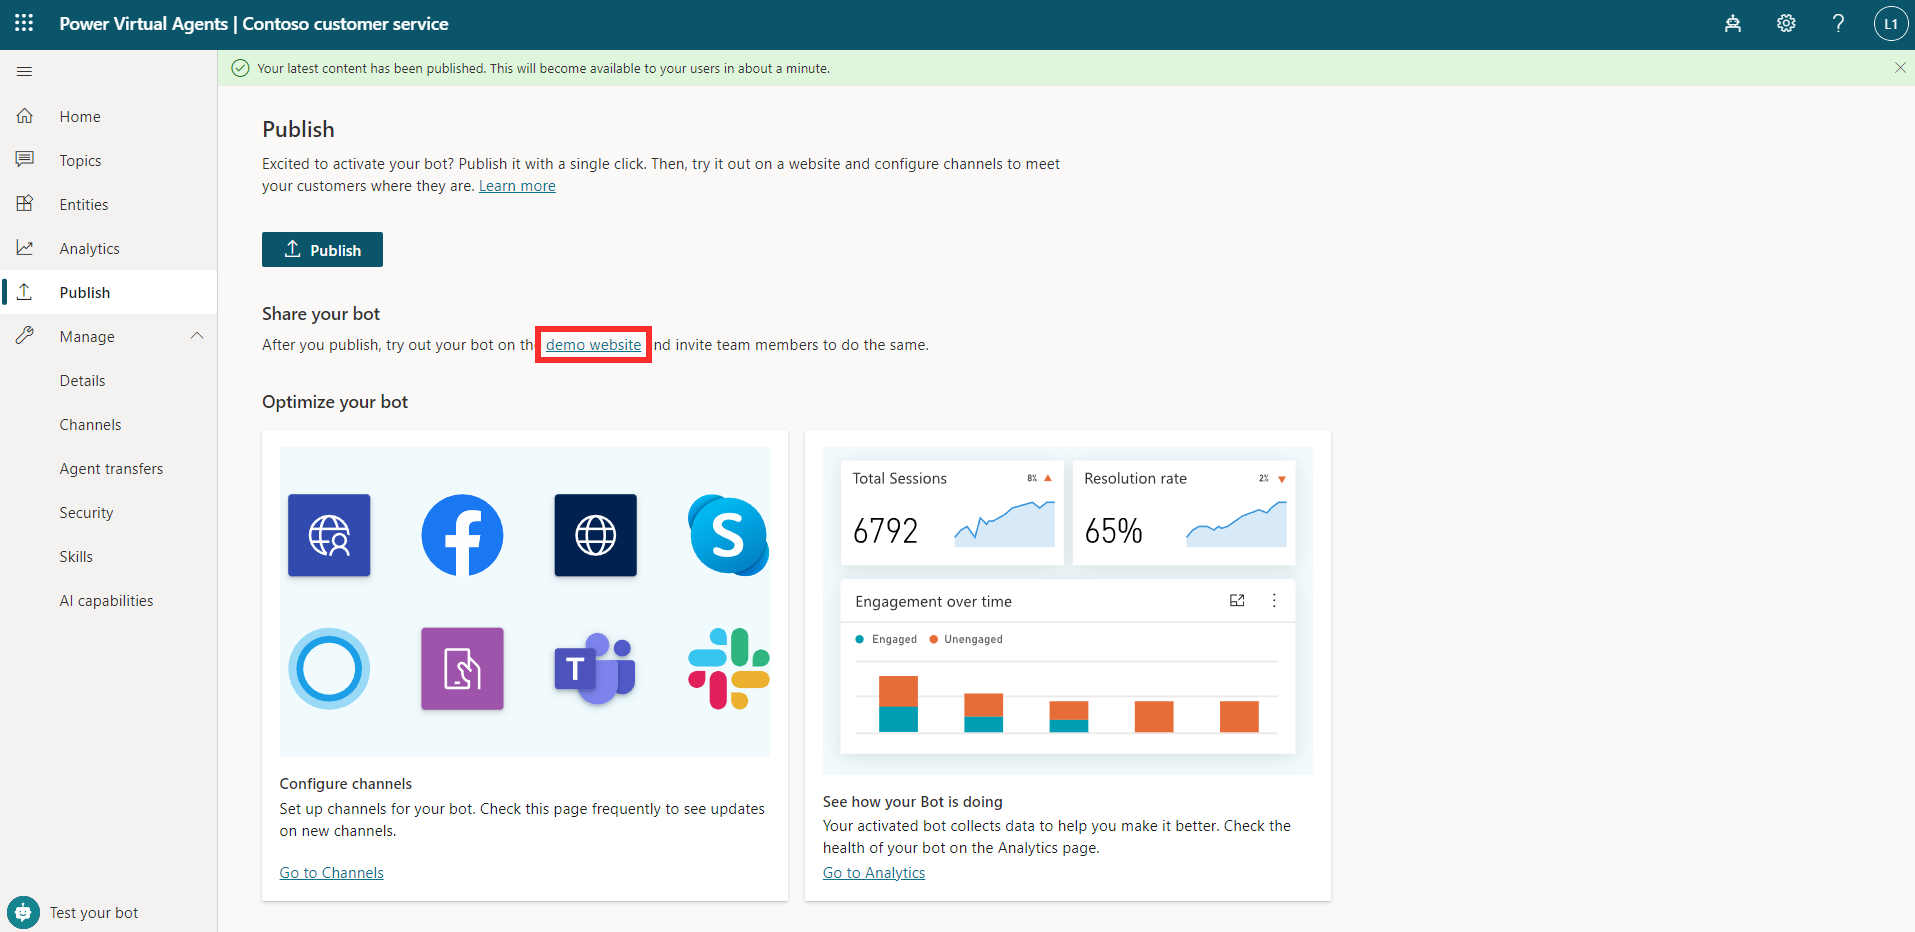This screenshot has width=1915, height=932.
Task: Select the Facebook channel icon
Action: [x=462, y=535]
